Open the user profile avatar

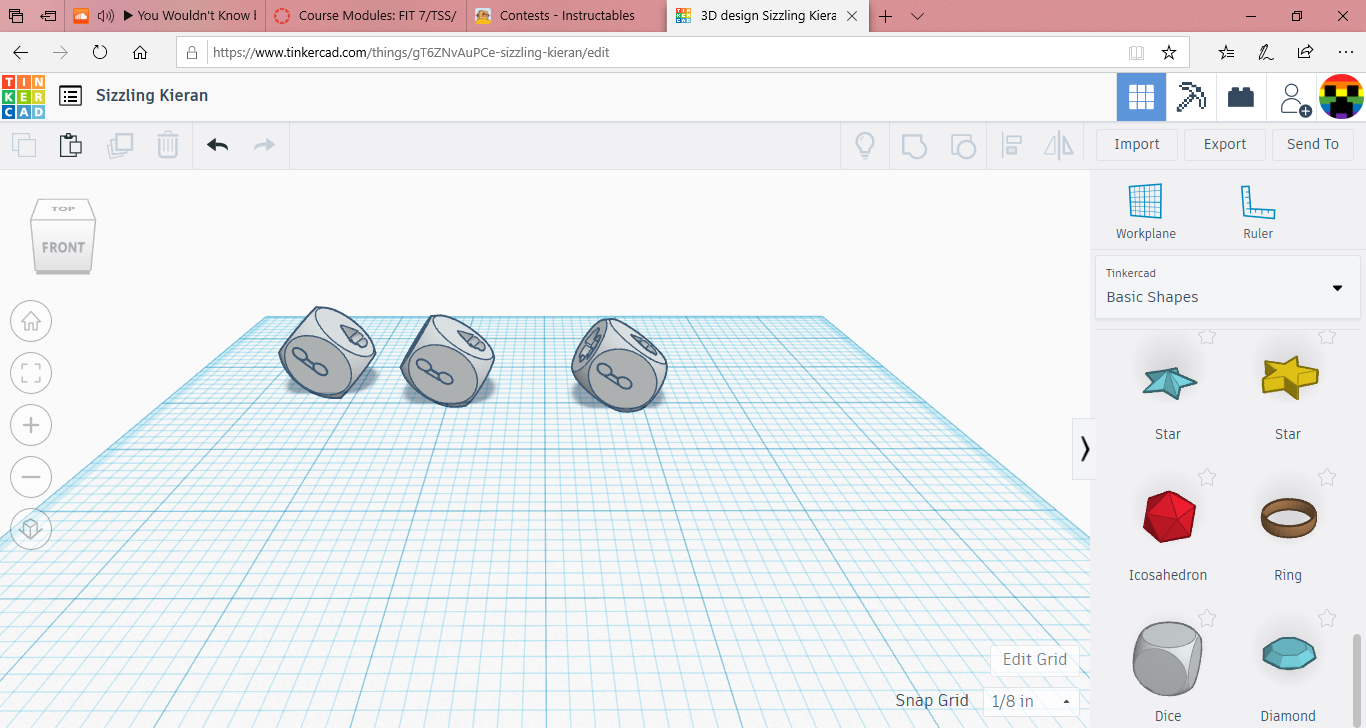point(1341,97)
